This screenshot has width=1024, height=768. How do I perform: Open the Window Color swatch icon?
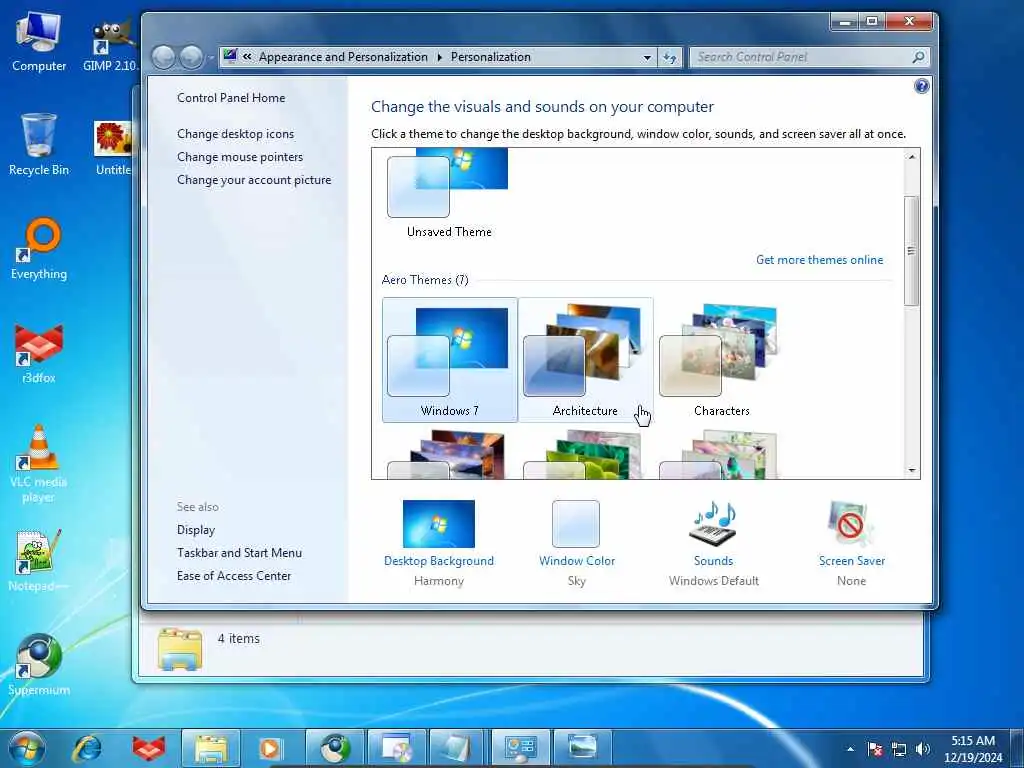coord(575,524)
